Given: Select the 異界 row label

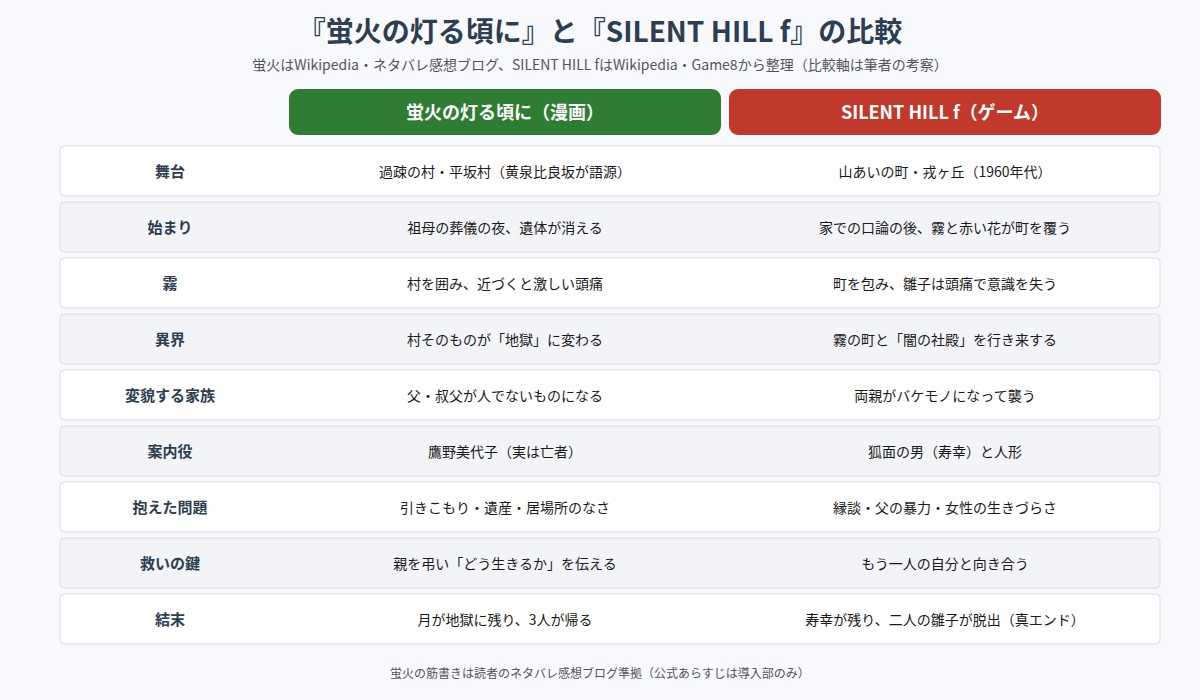Looking at the screenshot, I should [170, 340].
